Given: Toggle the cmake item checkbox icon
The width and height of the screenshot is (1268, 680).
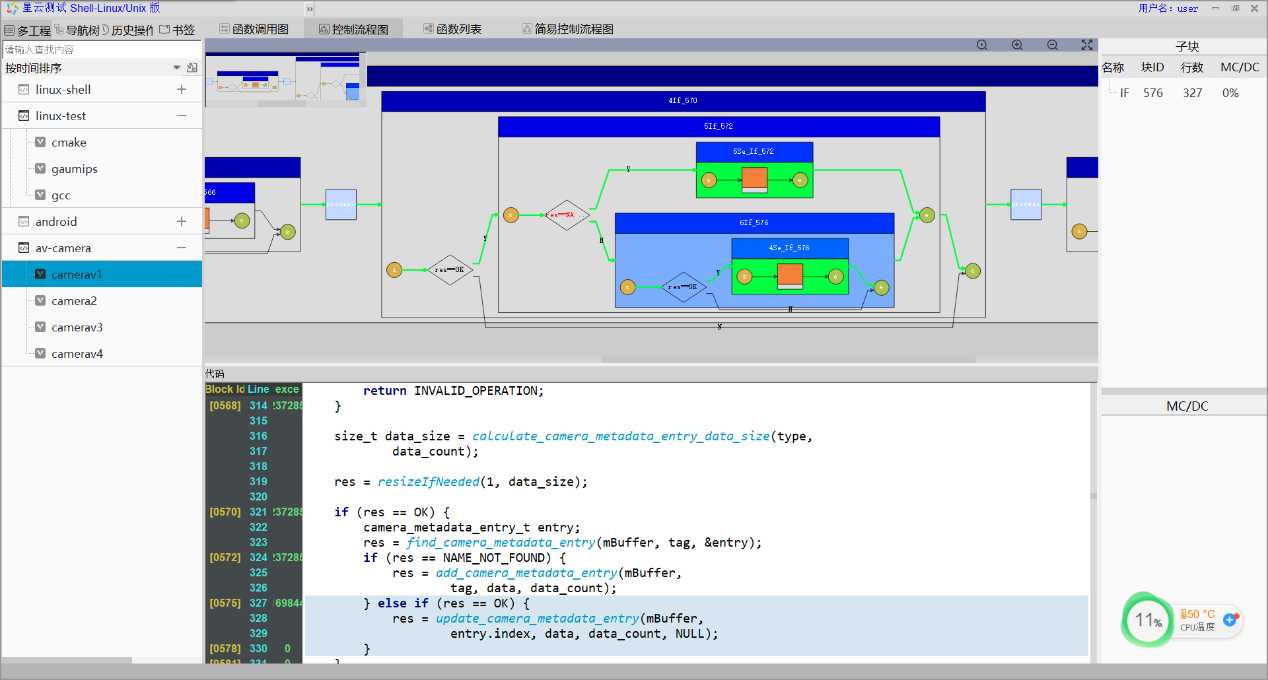Looking at the screenshot, I should click(41, 142).
